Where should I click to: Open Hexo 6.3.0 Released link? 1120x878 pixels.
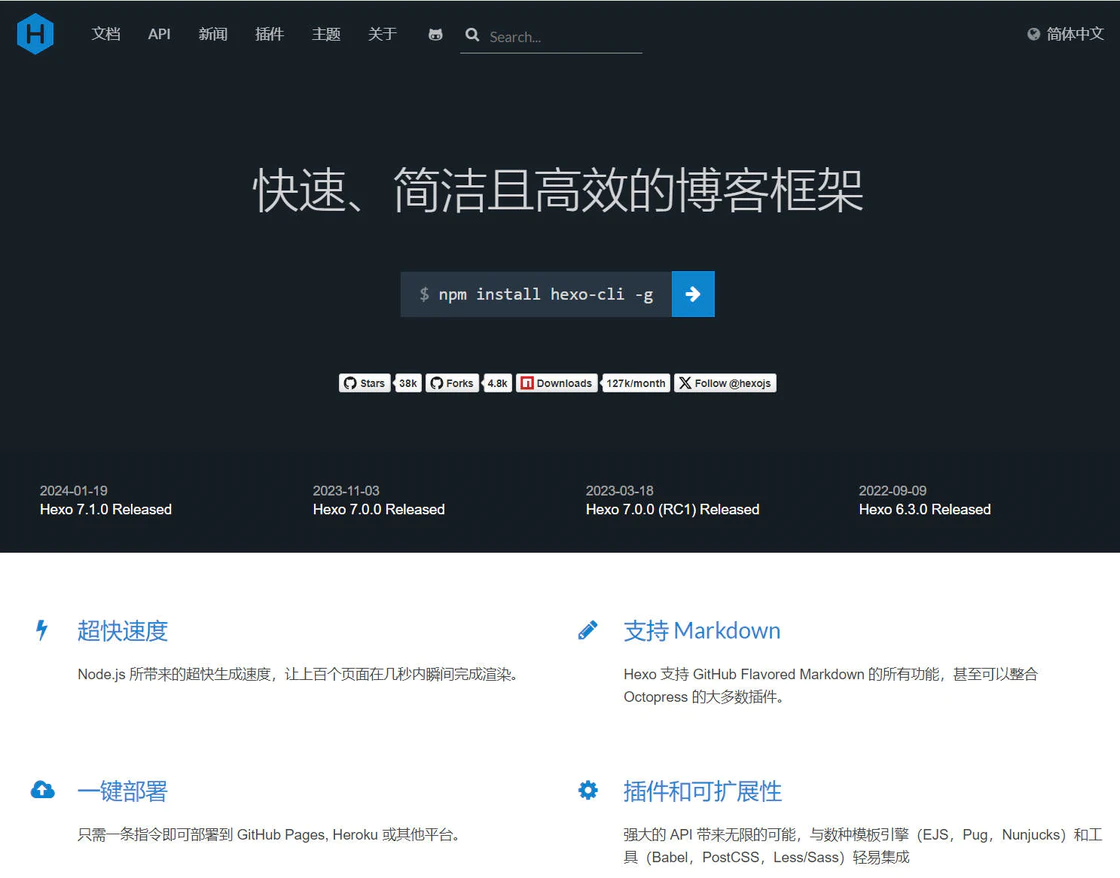tap(924, 509)
